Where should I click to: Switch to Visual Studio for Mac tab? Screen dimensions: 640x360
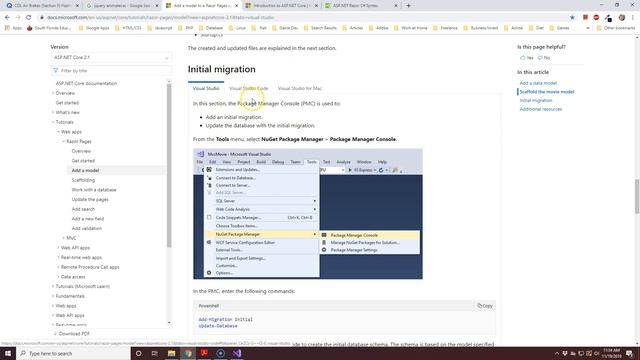[300, 88]
